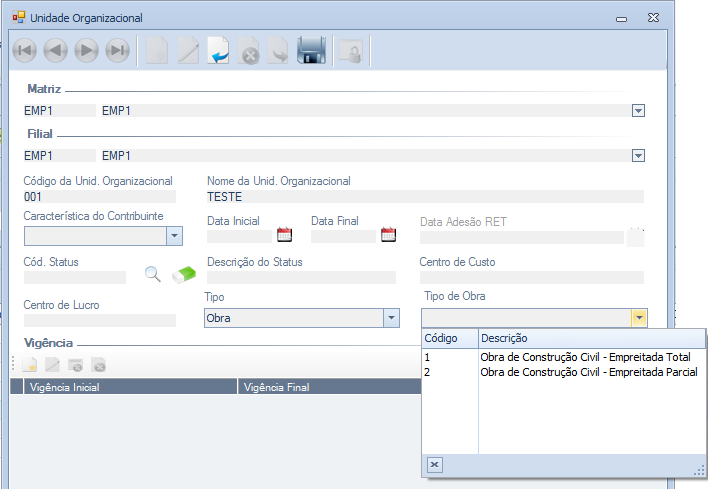
Task: Open the Data Inicial calendar picker
Action: point(284,236)
